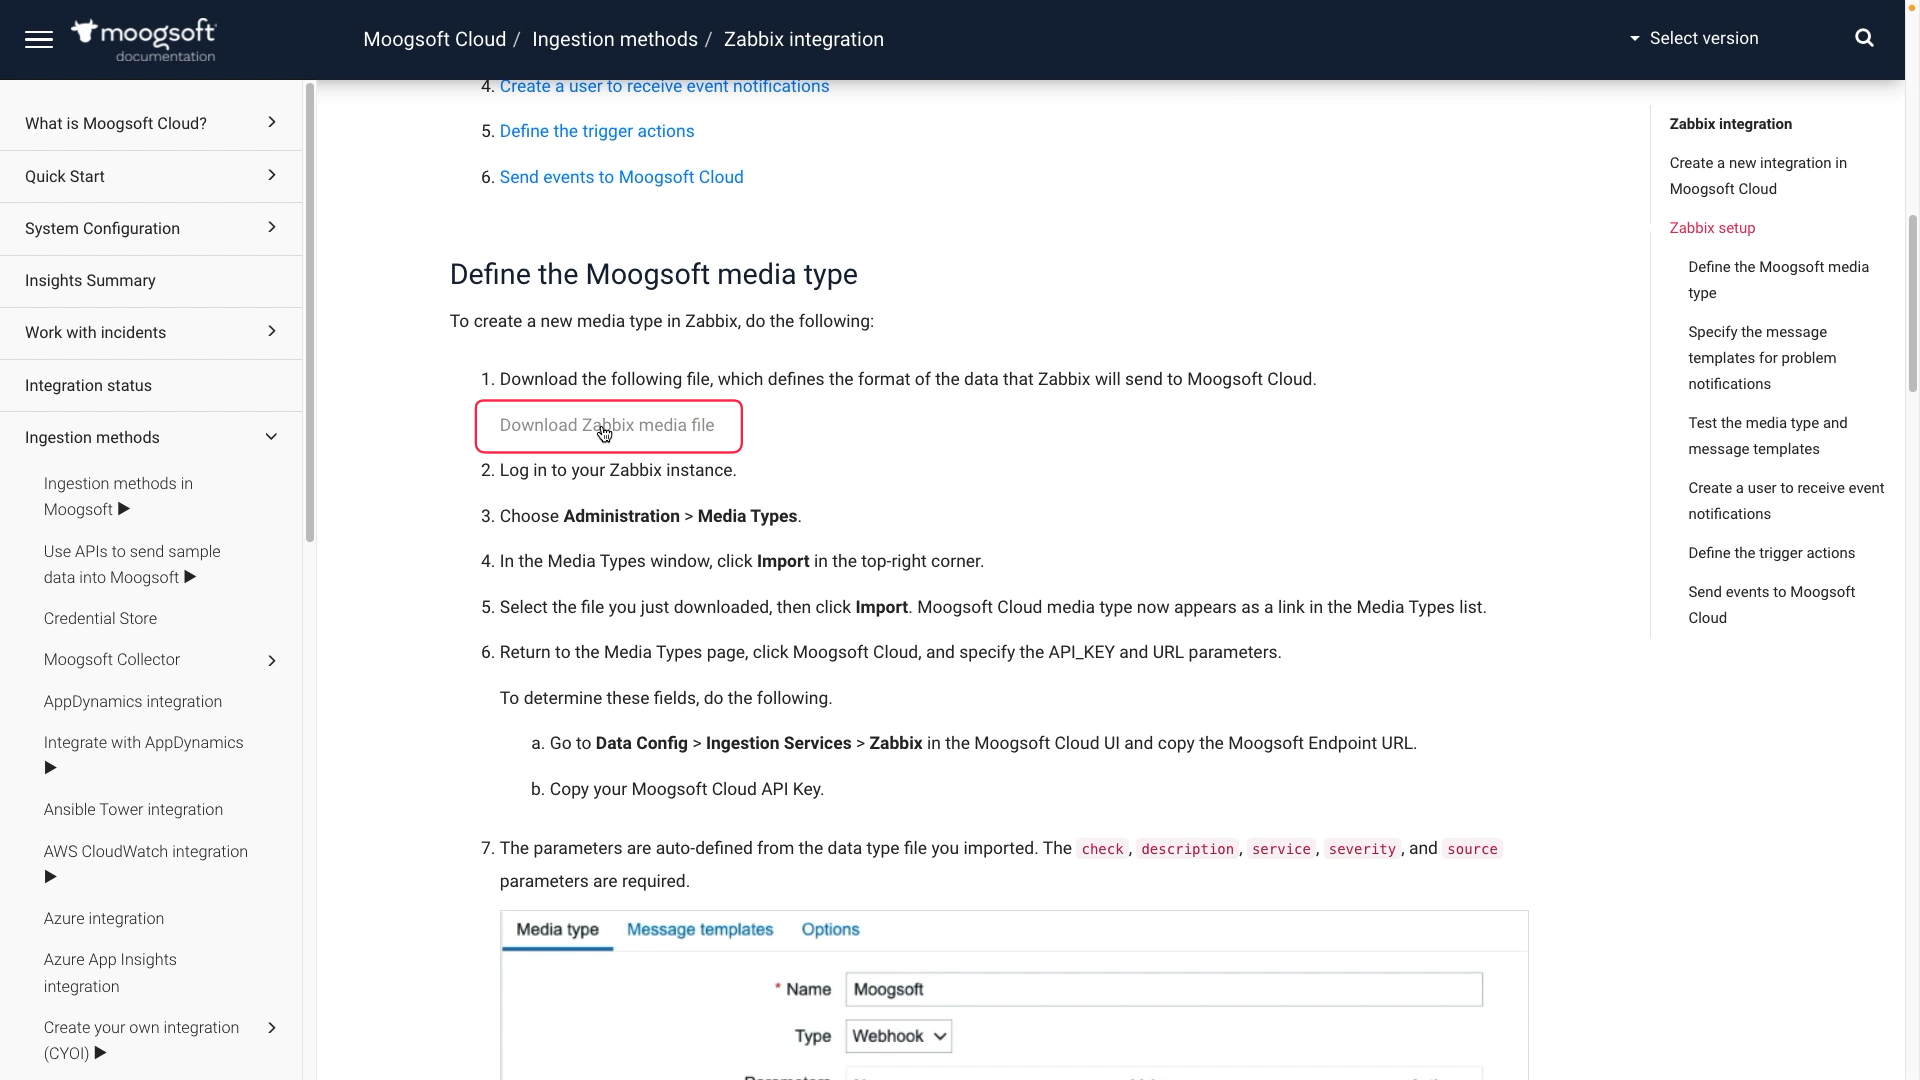The image size is (1920, 1080).
Task: Click the 'severity' code text
Action: tap(1362, 849)
